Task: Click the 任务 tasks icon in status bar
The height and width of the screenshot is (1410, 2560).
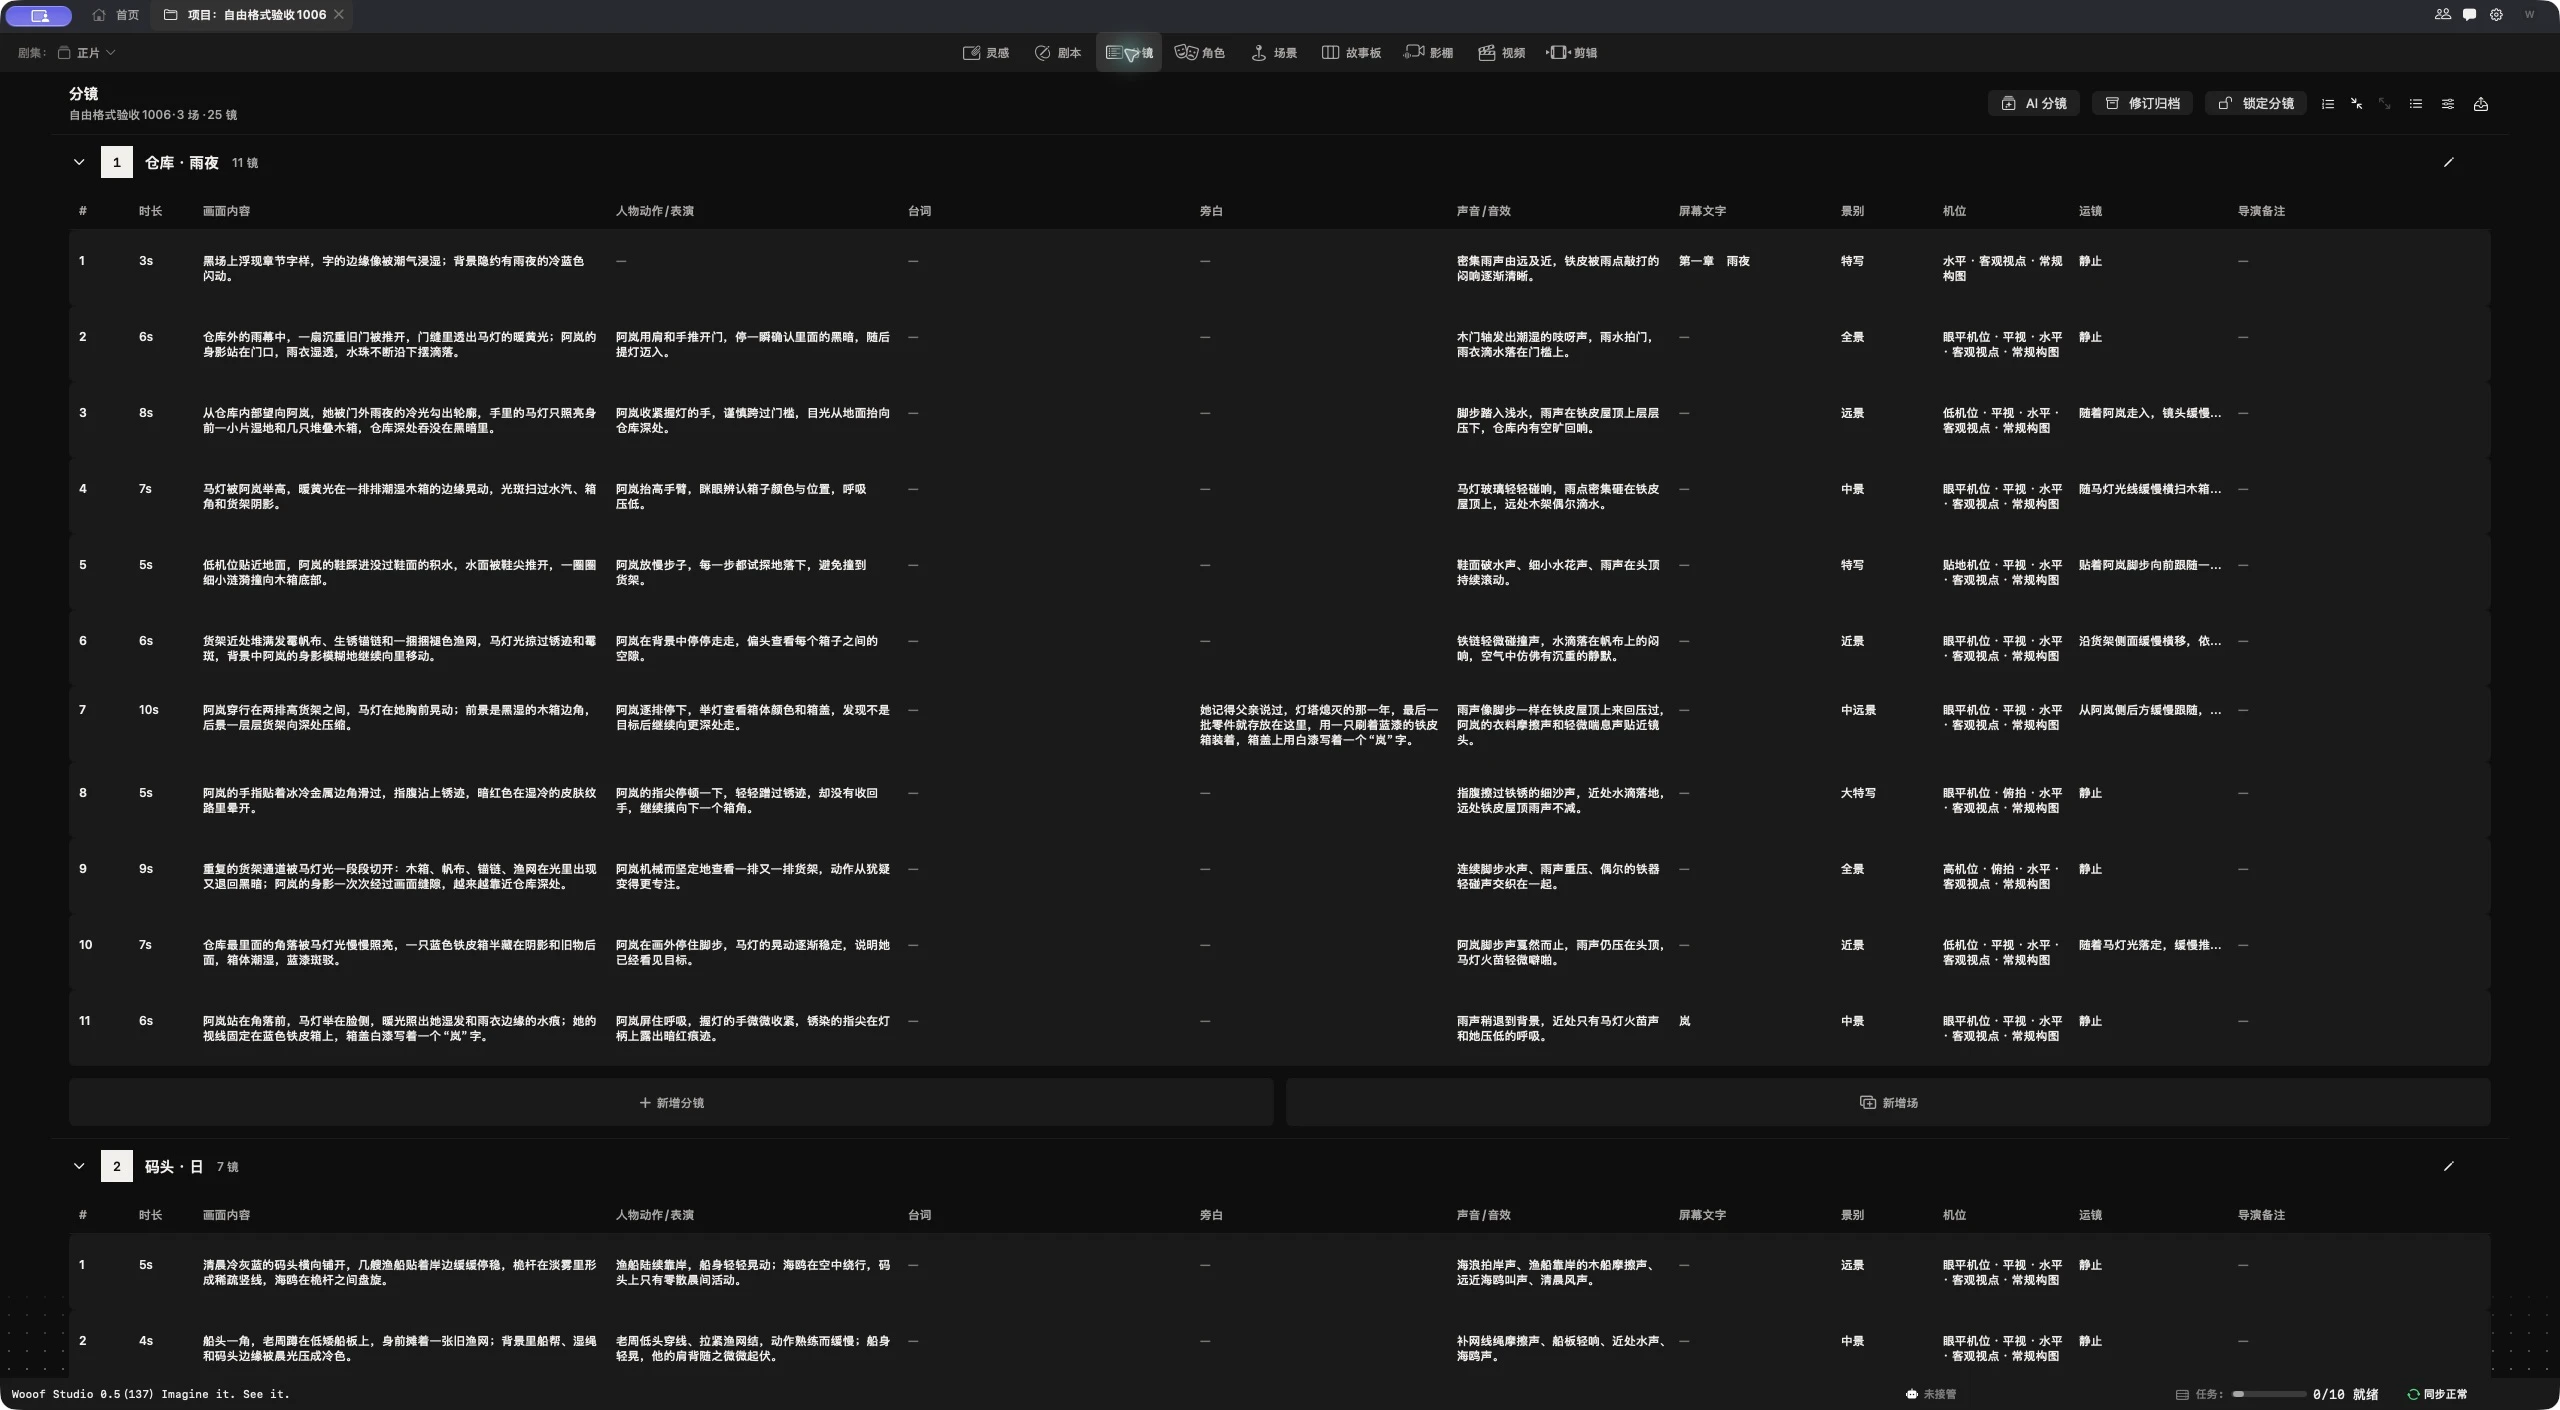Action: click(x=2182, y=1394)
